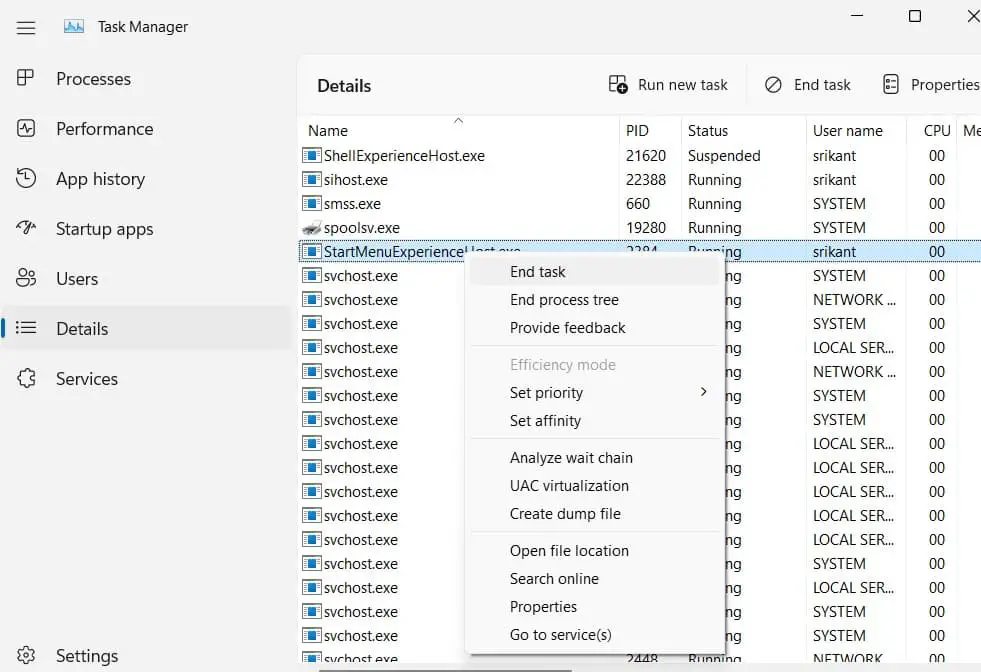This screenshot has height=672, width=981.
Task: Sort by Name column header
Action: [x=328, y=131]
